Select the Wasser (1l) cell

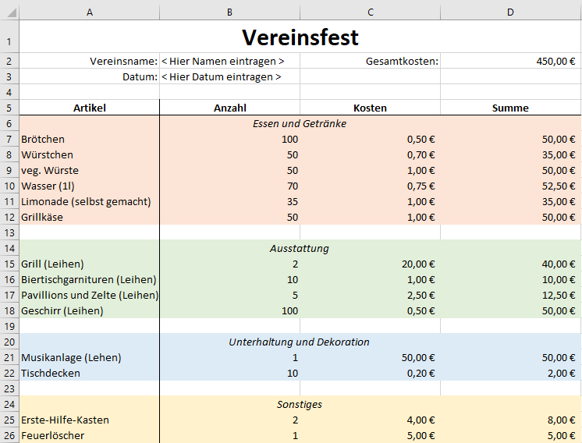(89, 186)
